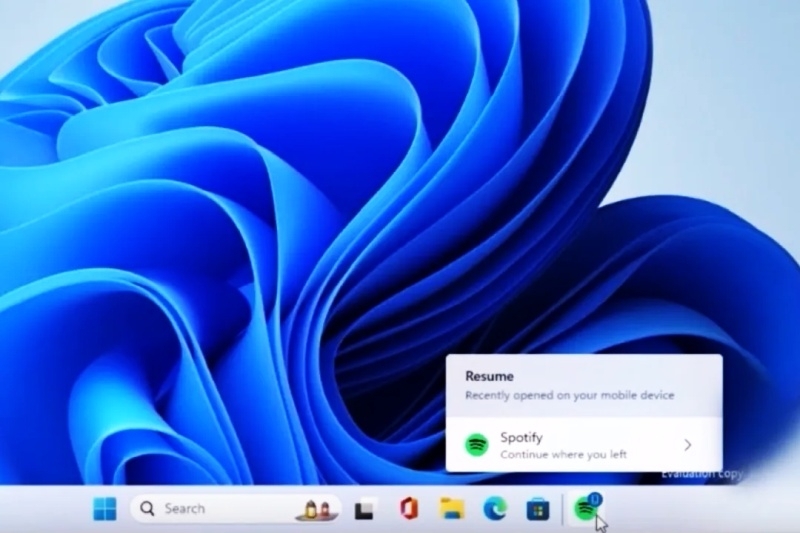Expand the Spotify entry chevron arrow
This screenshot has width=800, height=533.
click(x=688, y=445)
